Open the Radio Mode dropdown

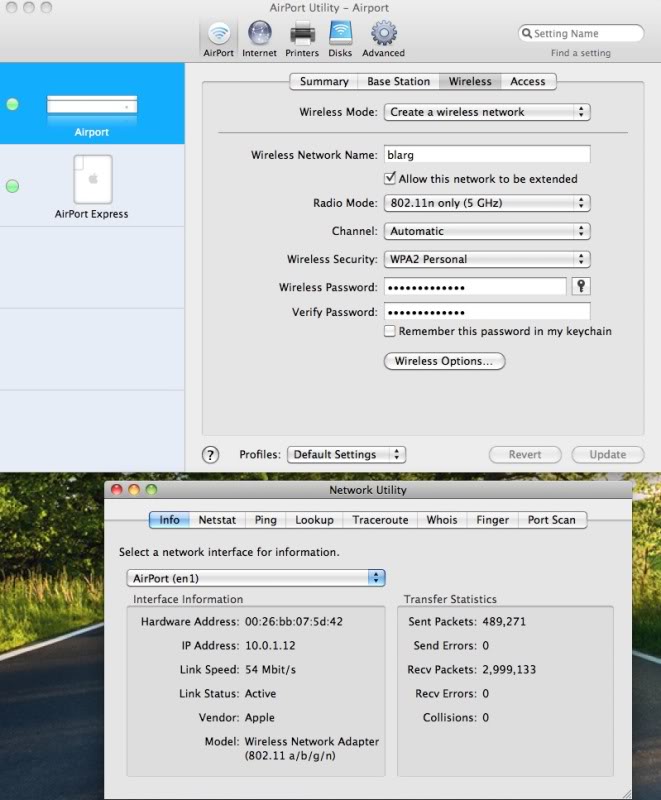(487, 203)
